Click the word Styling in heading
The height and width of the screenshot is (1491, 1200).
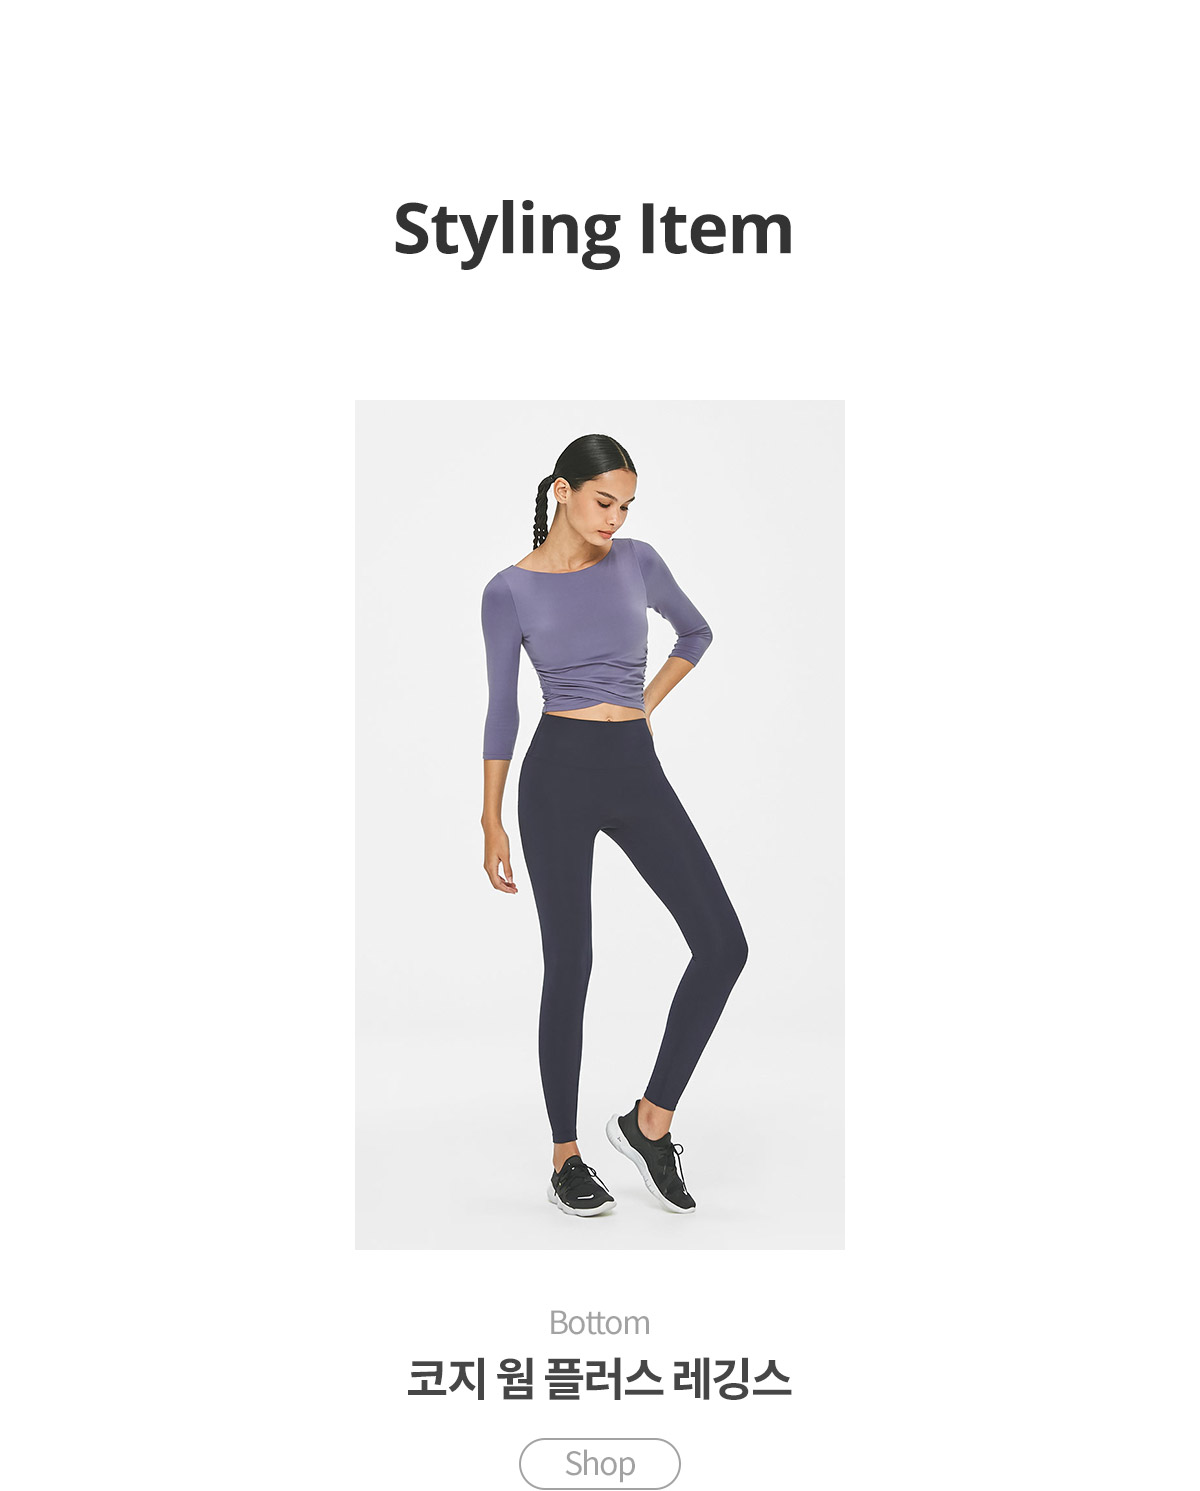click(507, 231)
